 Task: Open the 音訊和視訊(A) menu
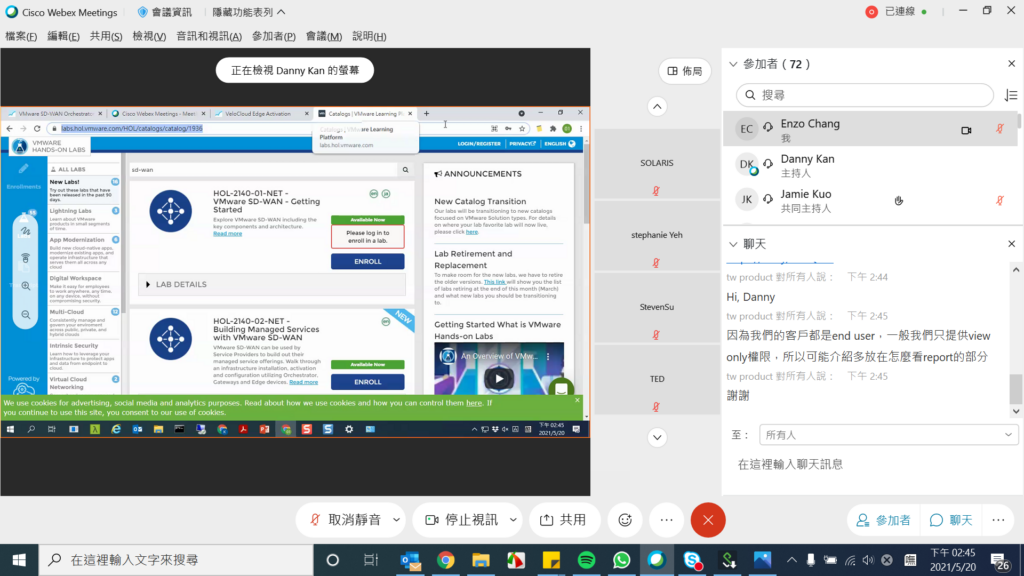209,37
